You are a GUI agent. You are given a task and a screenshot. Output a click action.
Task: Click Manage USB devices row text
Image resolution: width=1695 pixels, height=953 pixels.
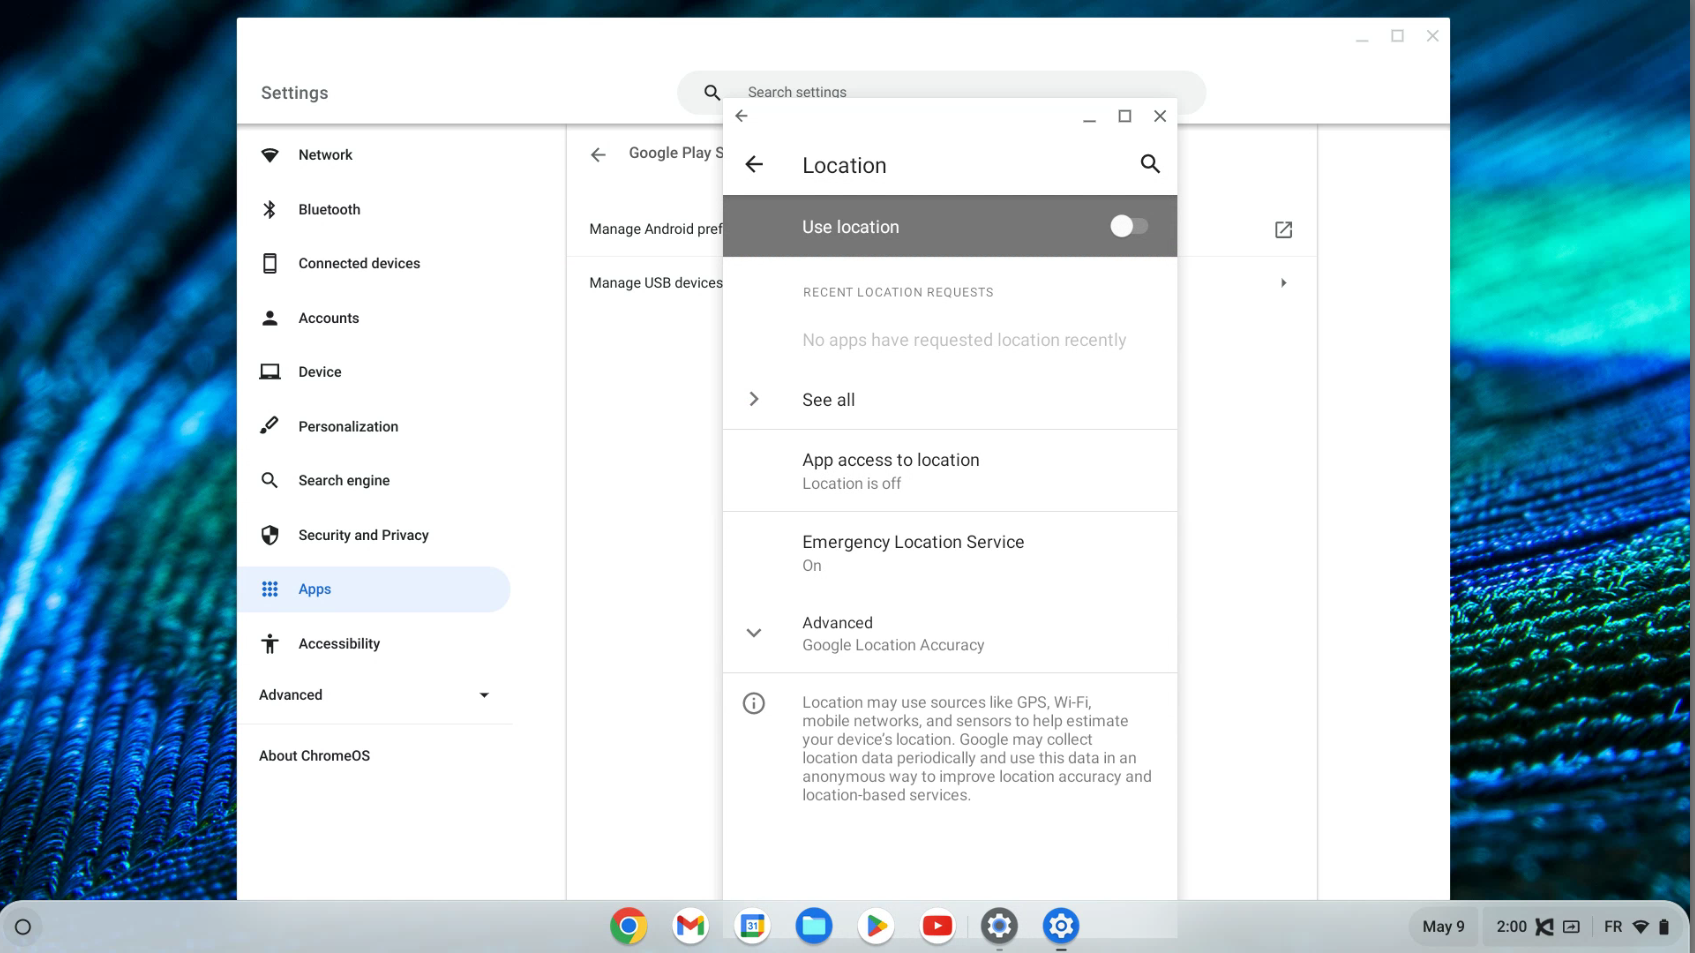point(656,283)
